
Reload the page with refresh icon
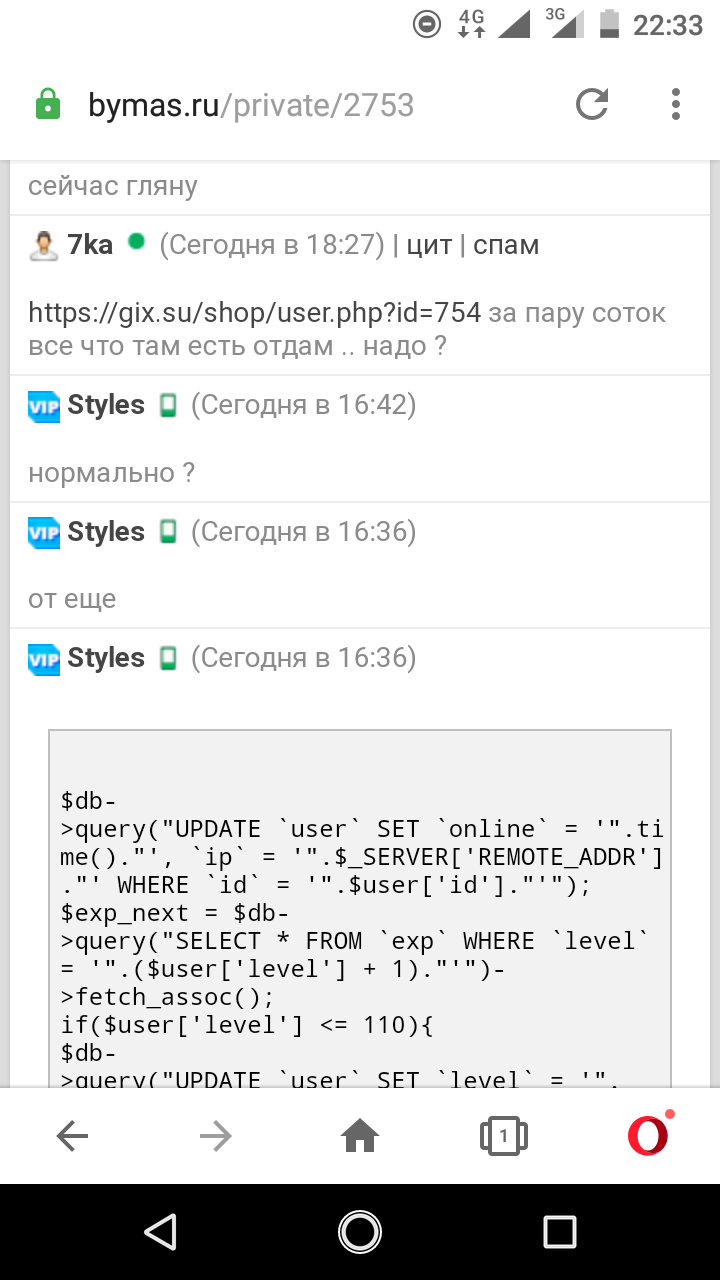pos(592,104)
